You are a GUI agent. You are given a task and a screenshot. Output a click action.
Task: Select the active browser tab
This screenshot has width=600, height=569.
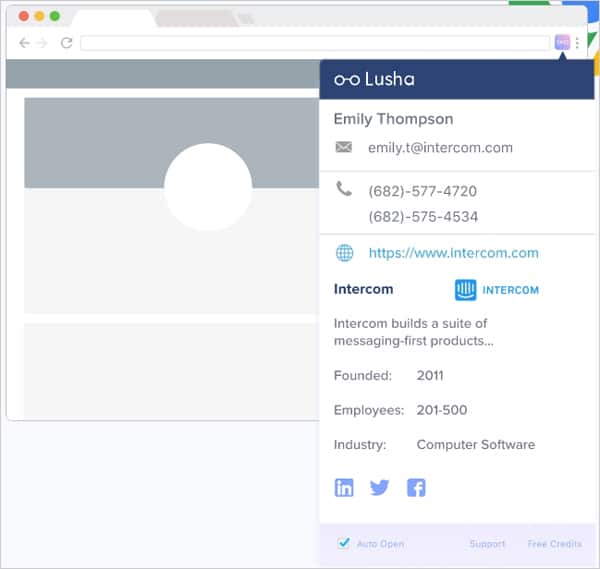coord(112,19)
